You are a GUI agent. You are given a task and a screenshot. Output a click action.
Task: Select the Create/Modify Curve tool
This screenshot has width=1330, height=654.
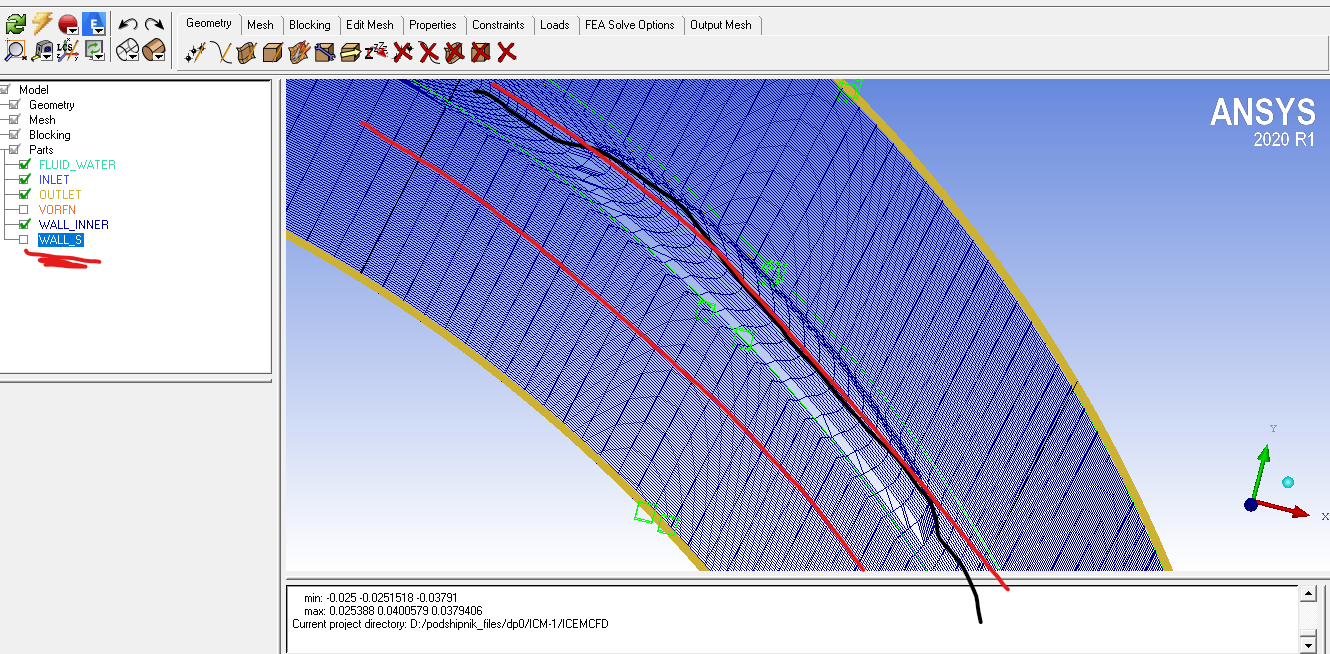[x=221, y=51]
